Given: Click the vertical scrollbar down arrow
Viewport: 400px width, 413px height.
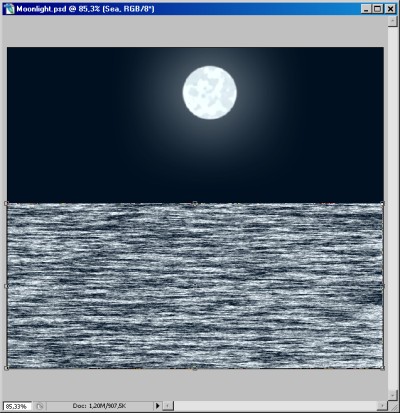Looking at the screenshot, I should (392, 394).
